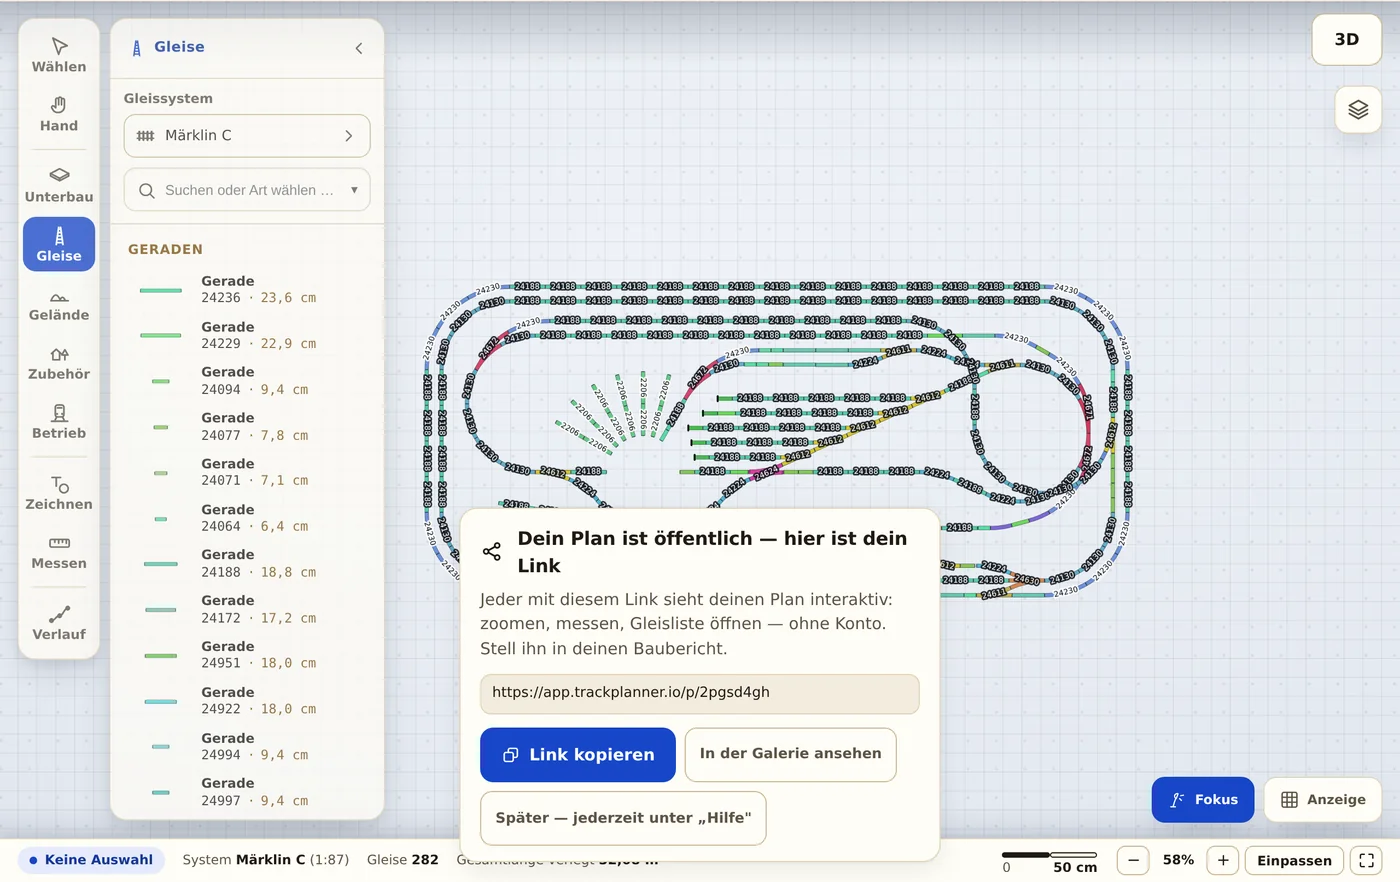Pick Gerade 24922 track 18,0 cm
Screen dimensions: 1400x882
tap(247, 701)
